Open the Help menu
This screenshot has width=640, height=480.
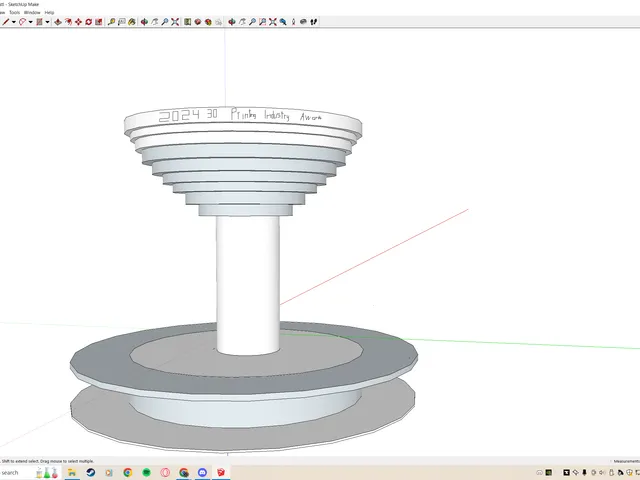(x=49, y=13)
